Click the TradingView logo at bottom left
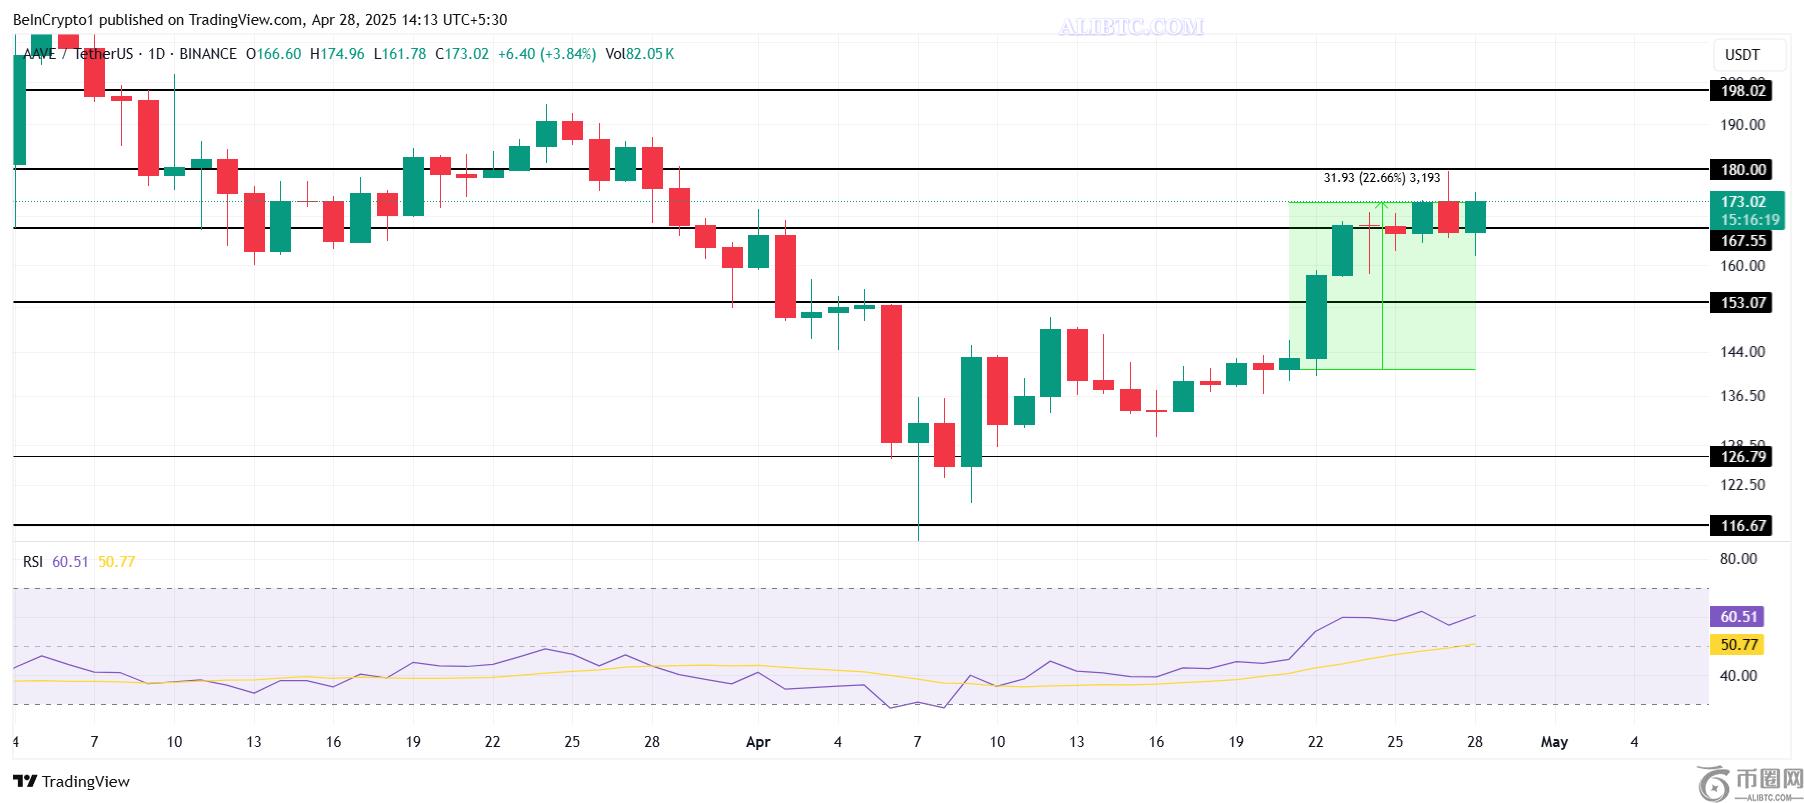Screen dimensions: 1804x803 tap(71, 781)
